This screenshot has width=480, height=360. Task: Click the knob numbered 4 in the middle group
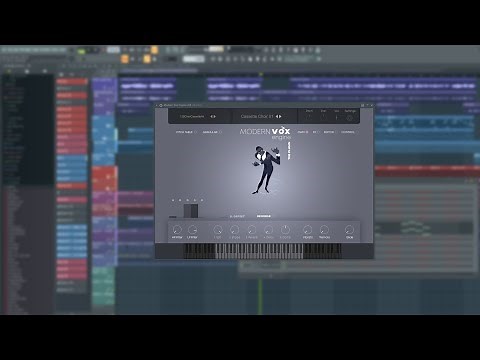coord(269,230)
